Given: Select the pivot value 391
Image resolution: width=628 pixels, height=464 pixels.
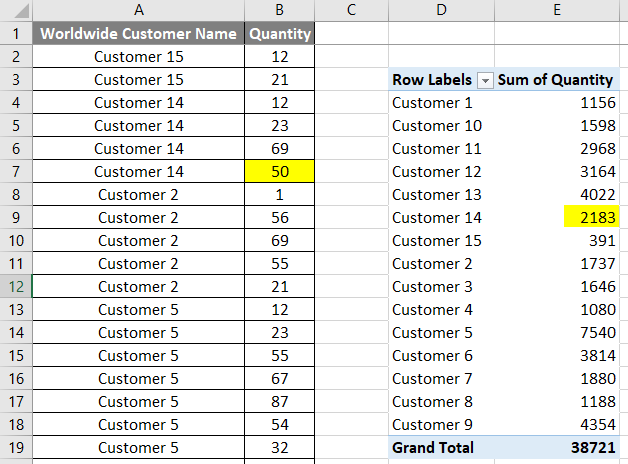Looking at the screenshot, I should pos(602,241).
